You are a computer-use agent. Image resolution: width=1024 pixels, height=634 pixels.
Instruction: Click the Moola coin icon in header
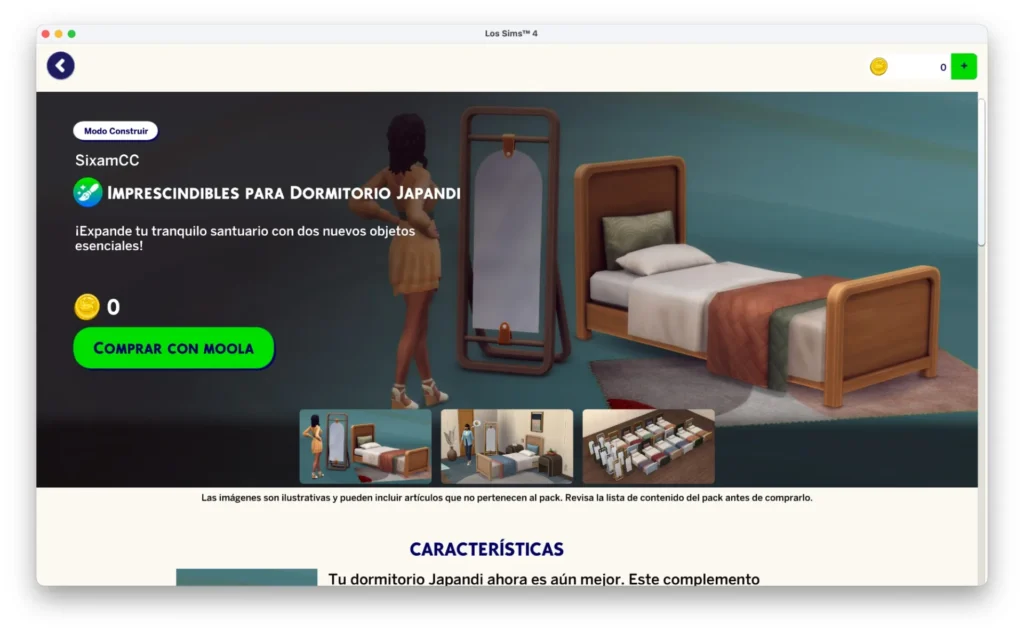(x=878, y=67)
